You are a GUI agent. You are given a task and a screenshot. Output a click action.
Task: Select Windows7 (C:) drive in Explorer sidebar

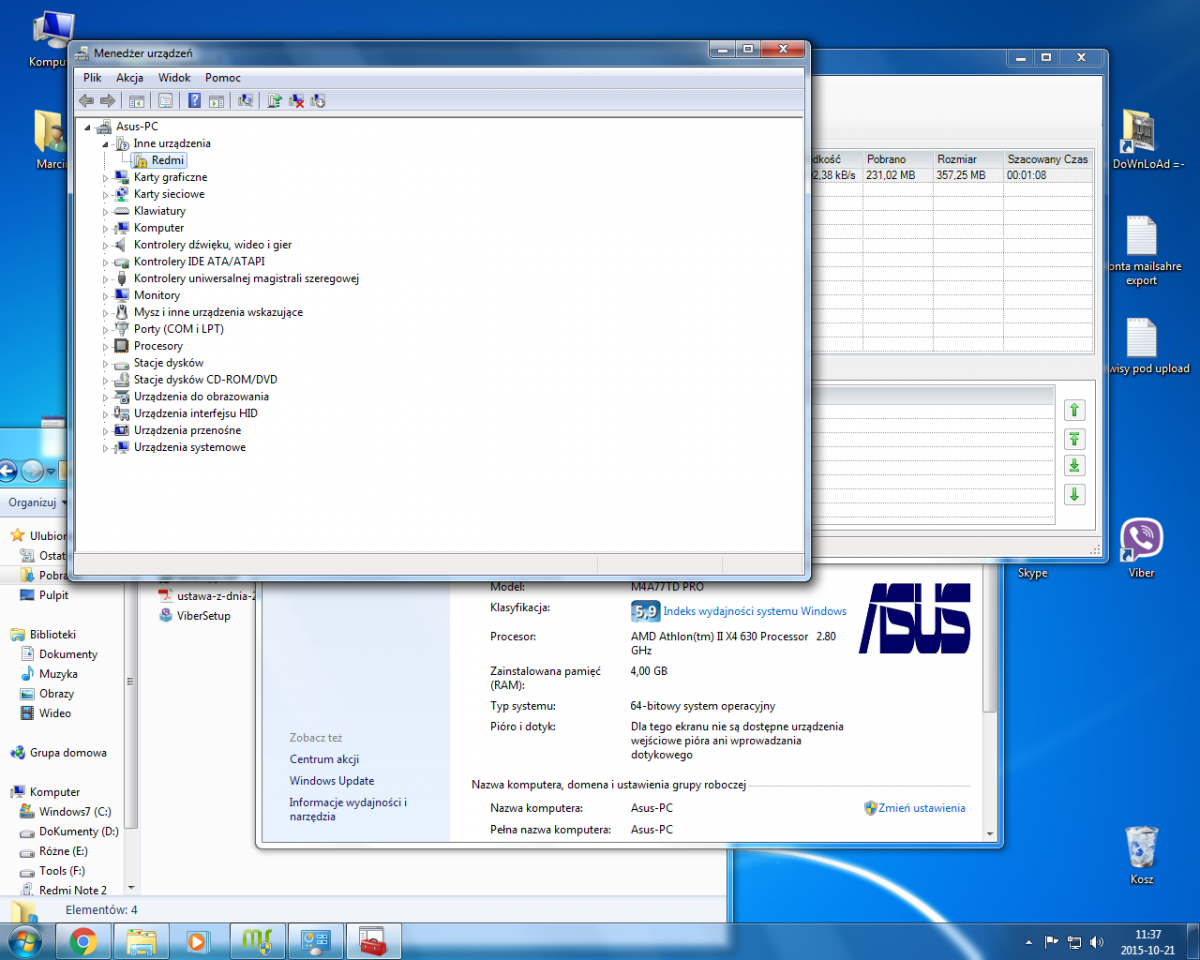click(75, 811)
